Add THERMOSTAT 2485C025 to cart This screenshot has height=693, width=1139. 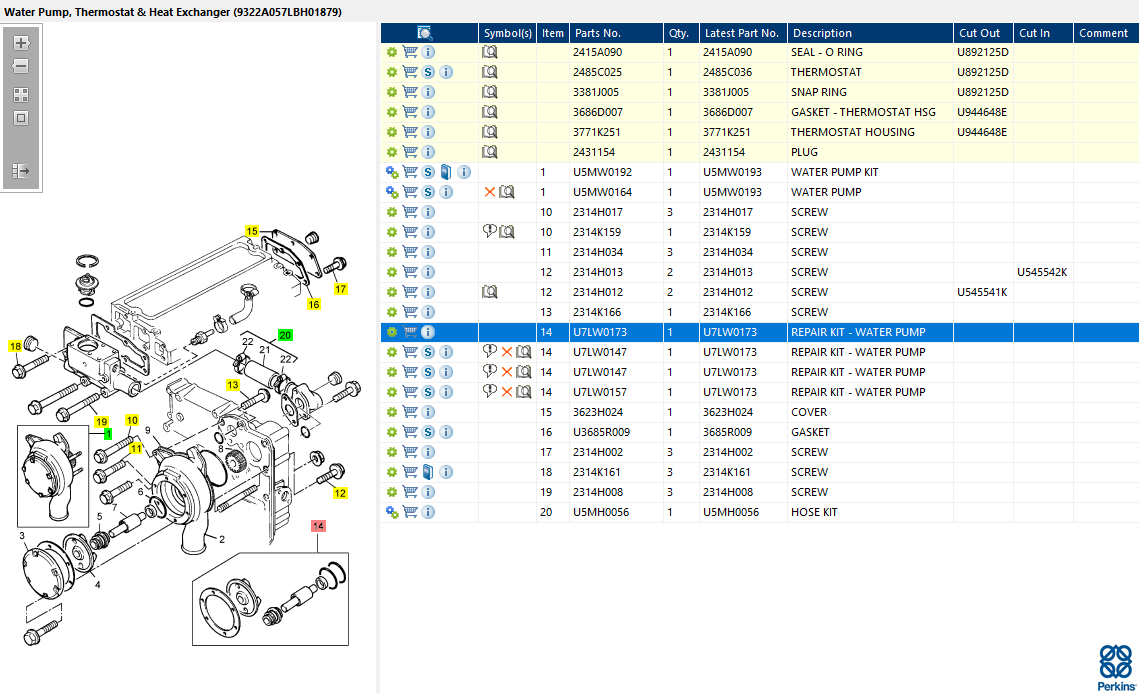coord(410,72)
